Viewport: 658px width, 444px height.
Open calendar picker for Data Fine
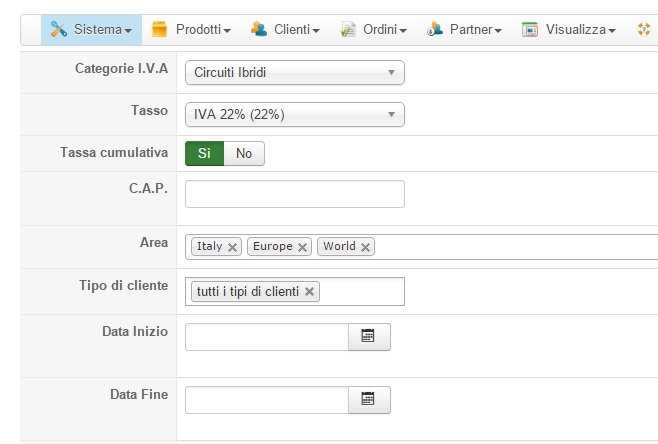click(x=368, y=400)
